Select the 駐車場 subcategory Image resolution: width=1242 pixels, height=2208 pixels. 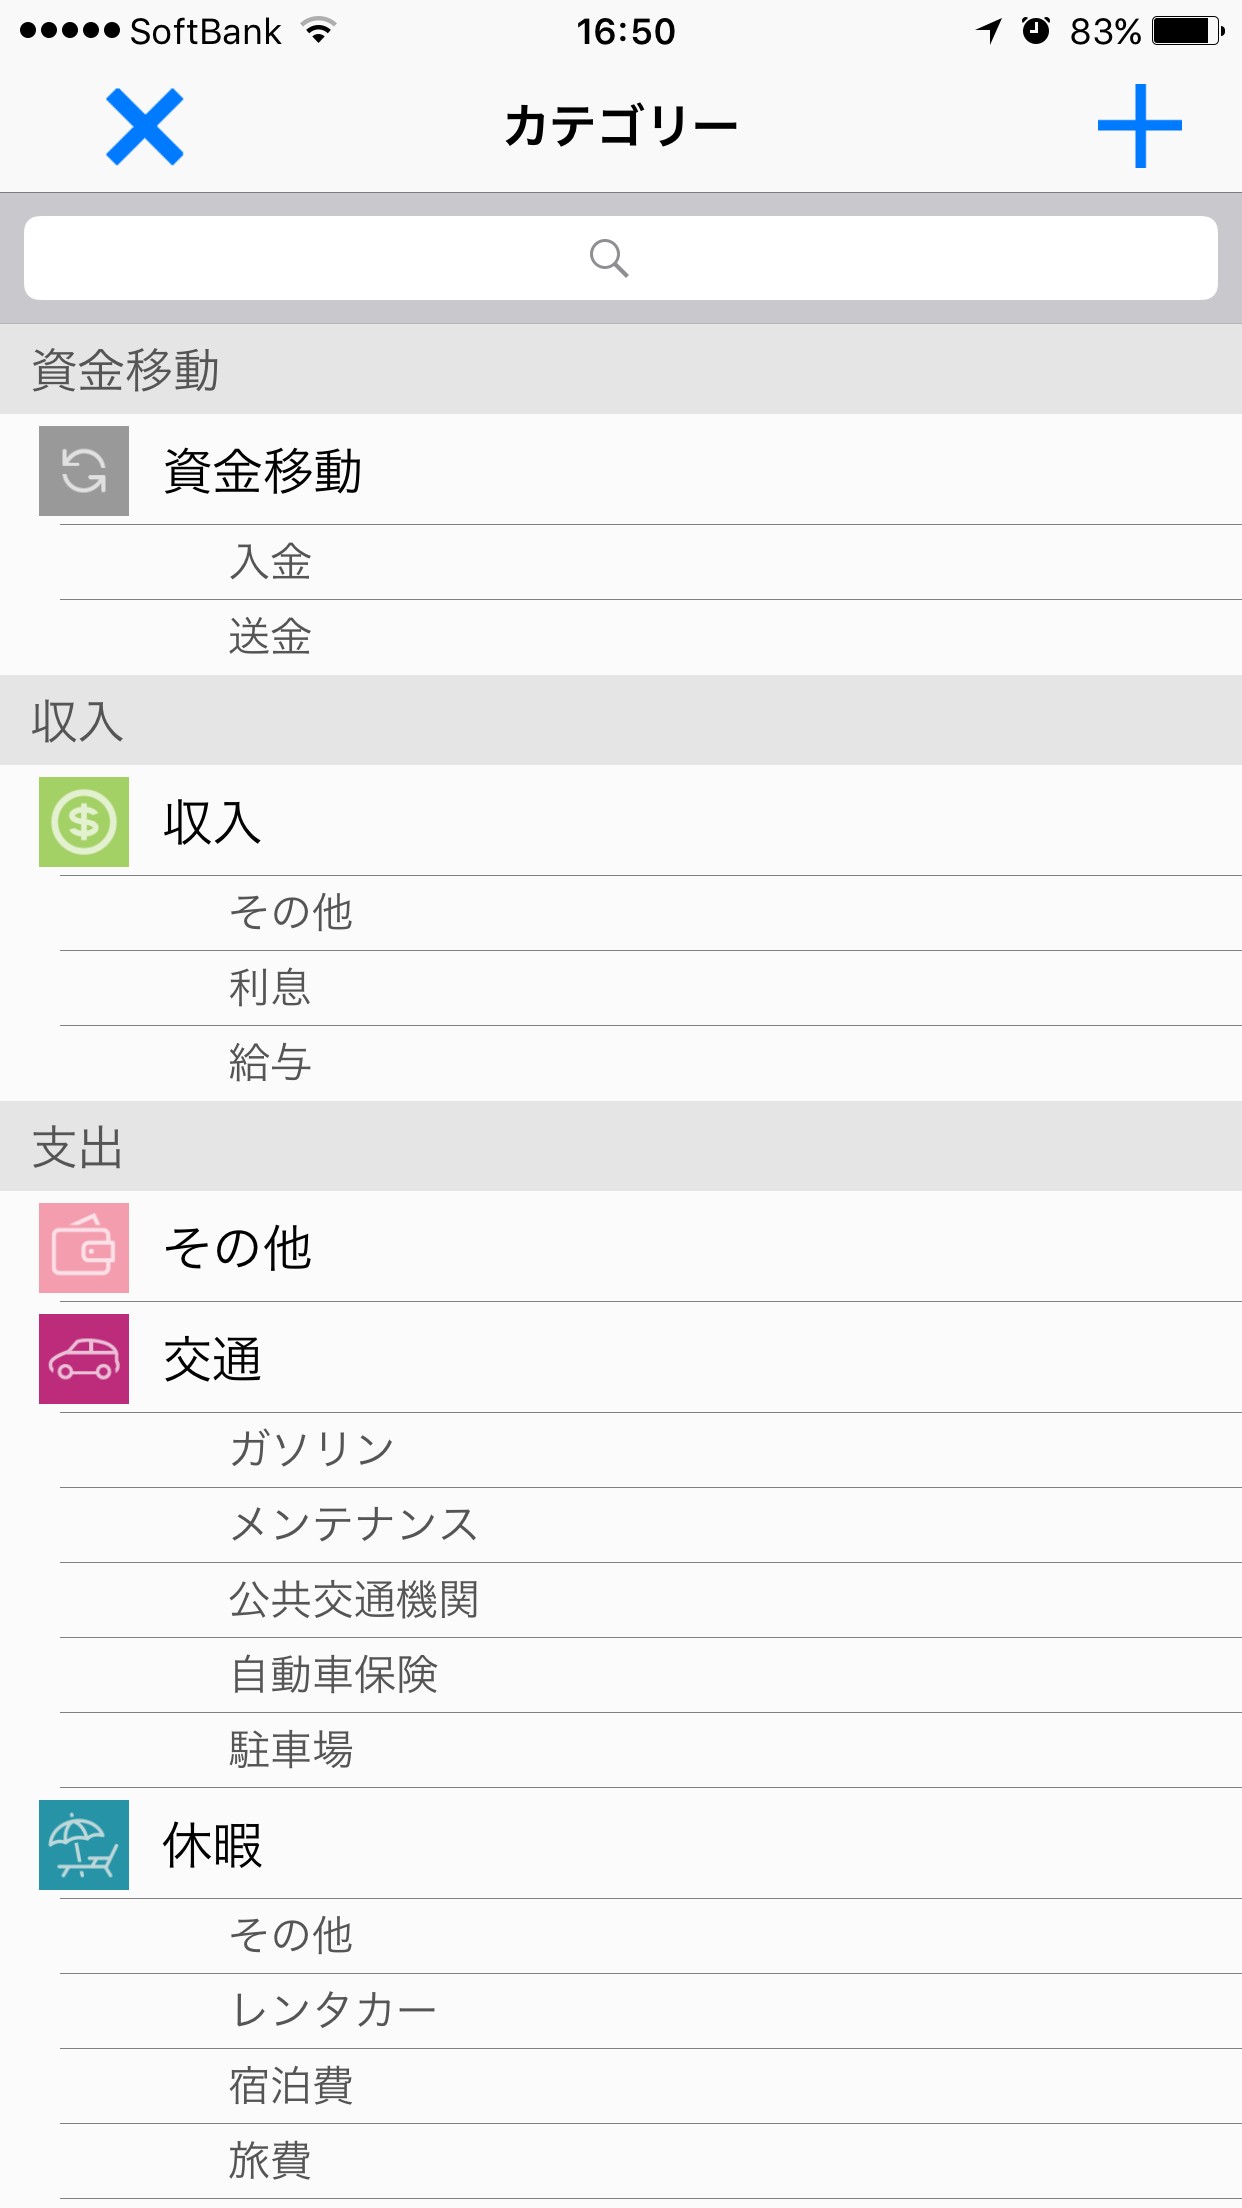click(291, 1750)
